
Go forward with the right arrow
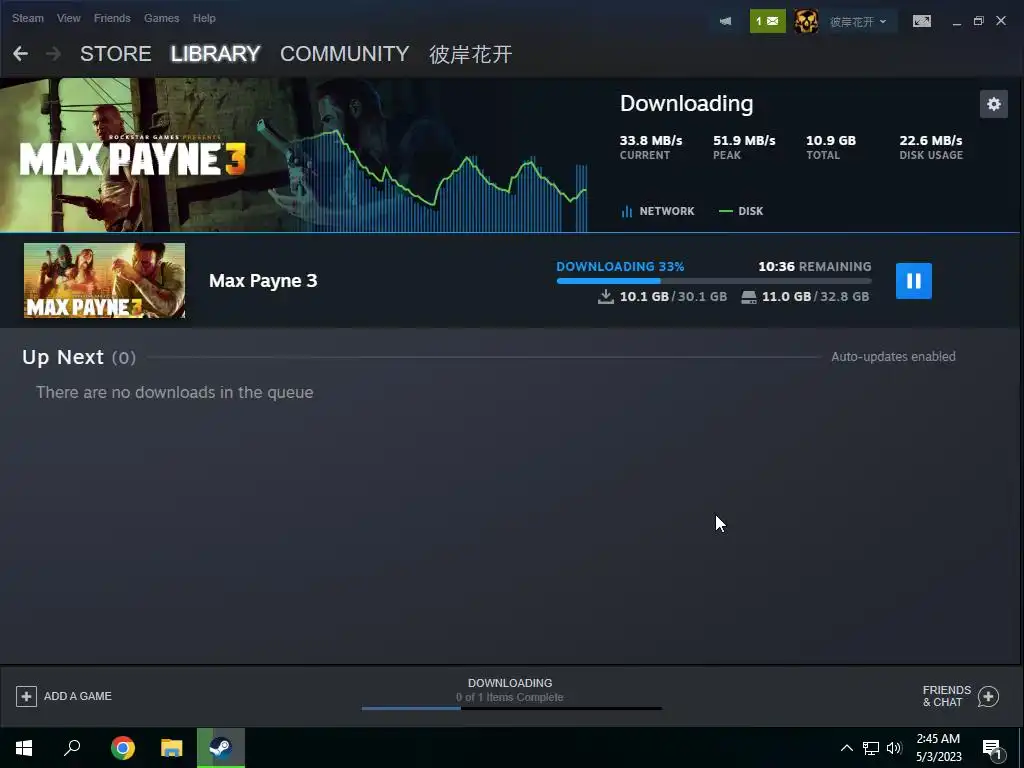tap(54, 54)
